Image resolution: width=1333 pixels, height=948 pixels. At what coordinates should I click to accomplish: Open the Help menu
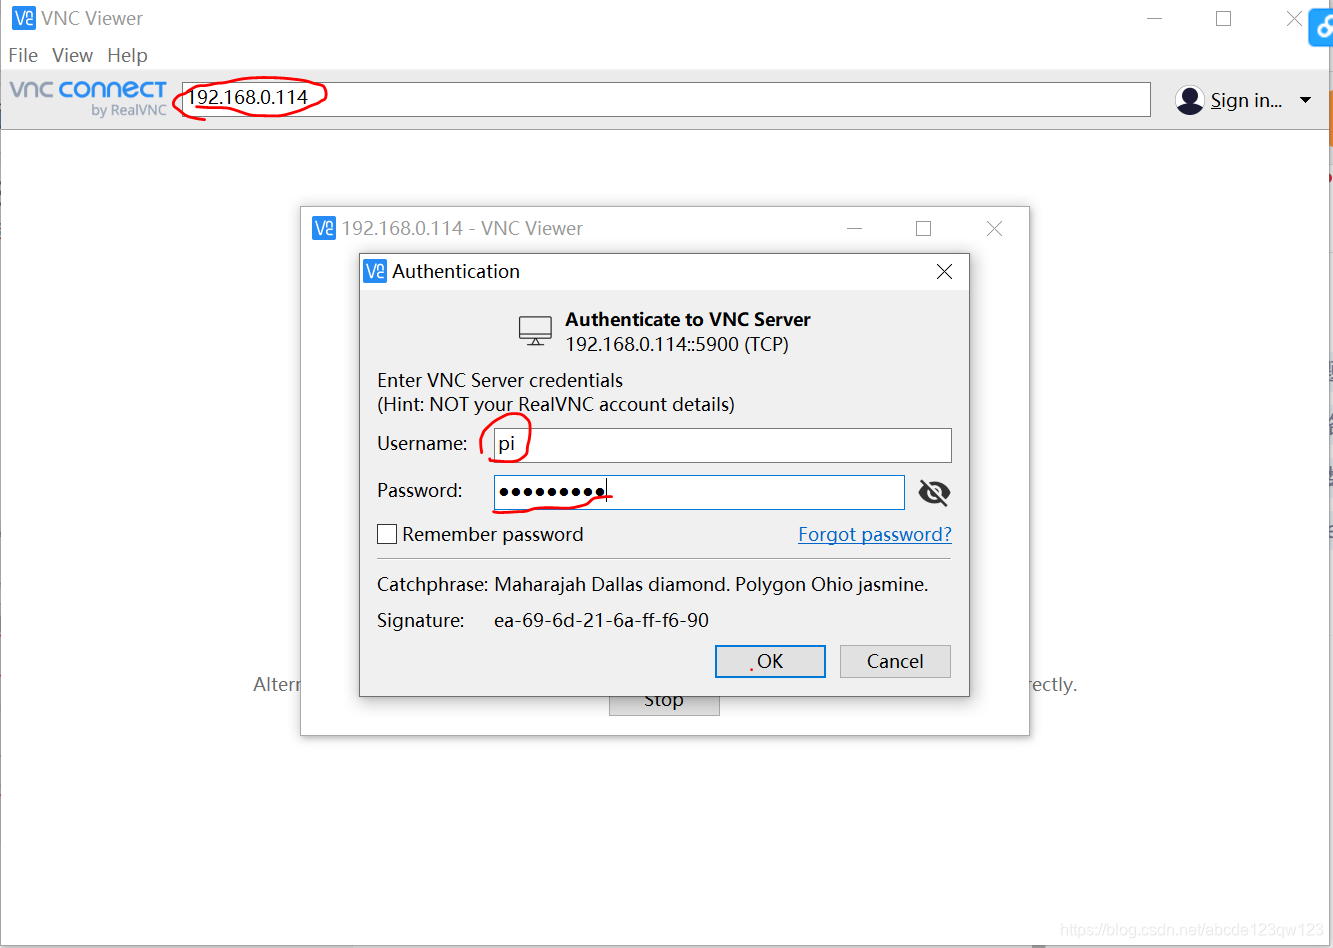click(127, 55)
